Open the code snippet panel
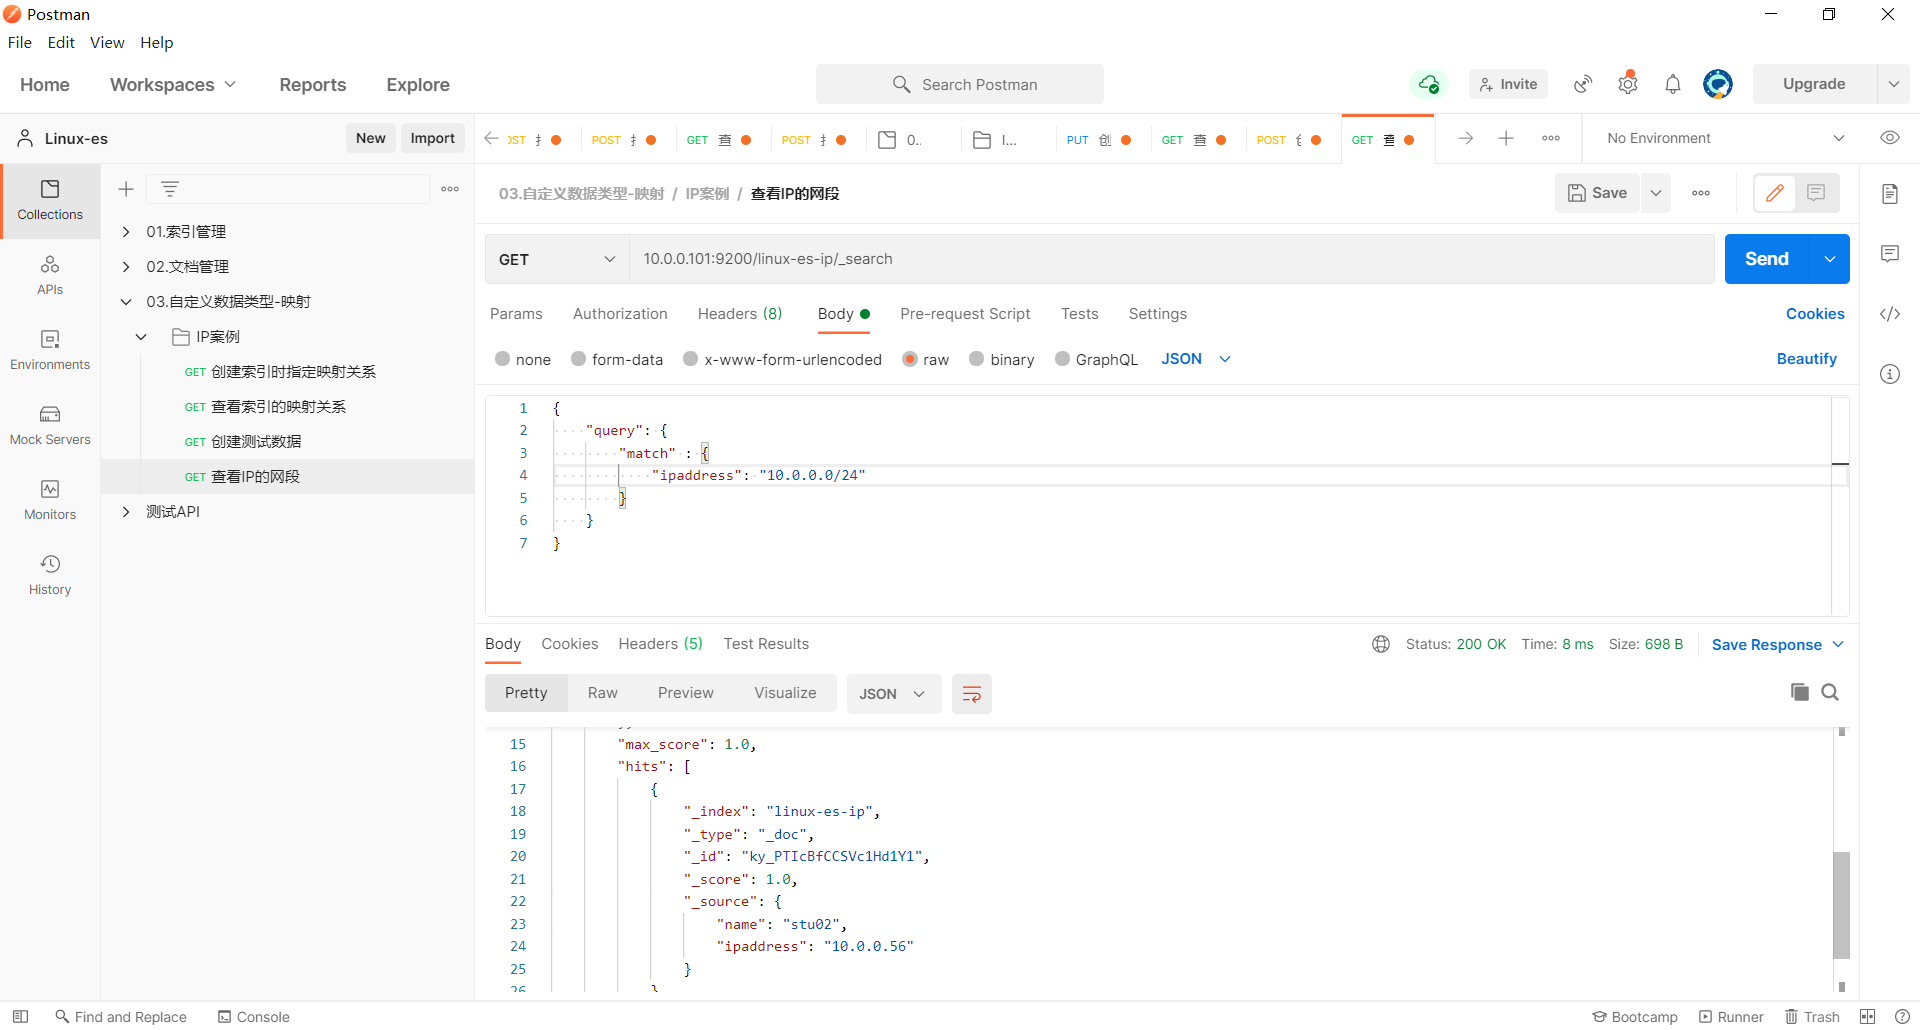Screen dimensions: 1920x1030 1890,314
